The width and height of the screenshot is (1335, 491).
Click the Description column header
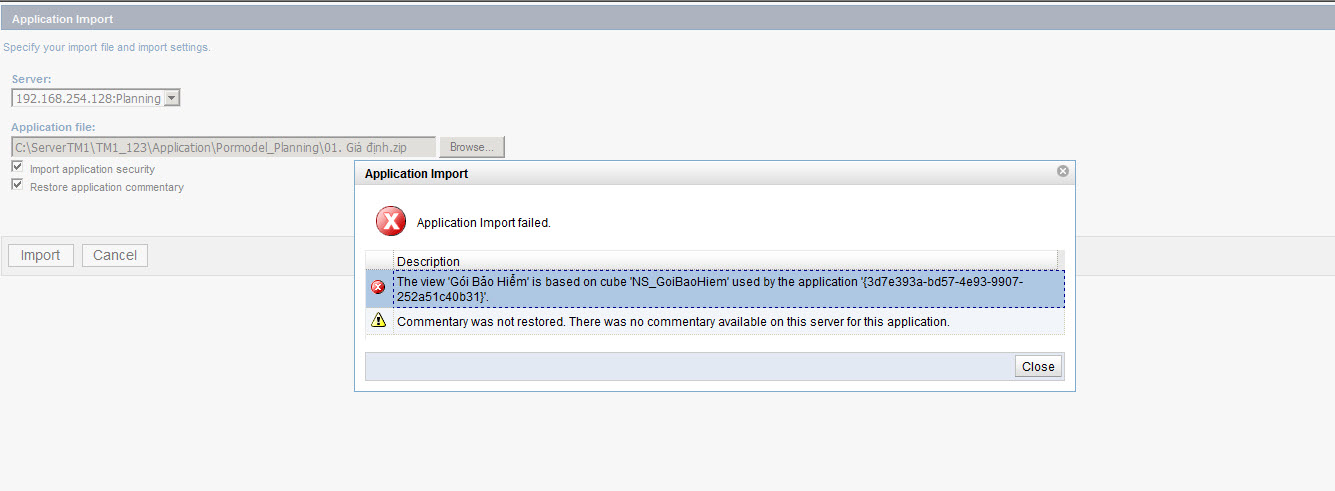(x=428, y=261)
